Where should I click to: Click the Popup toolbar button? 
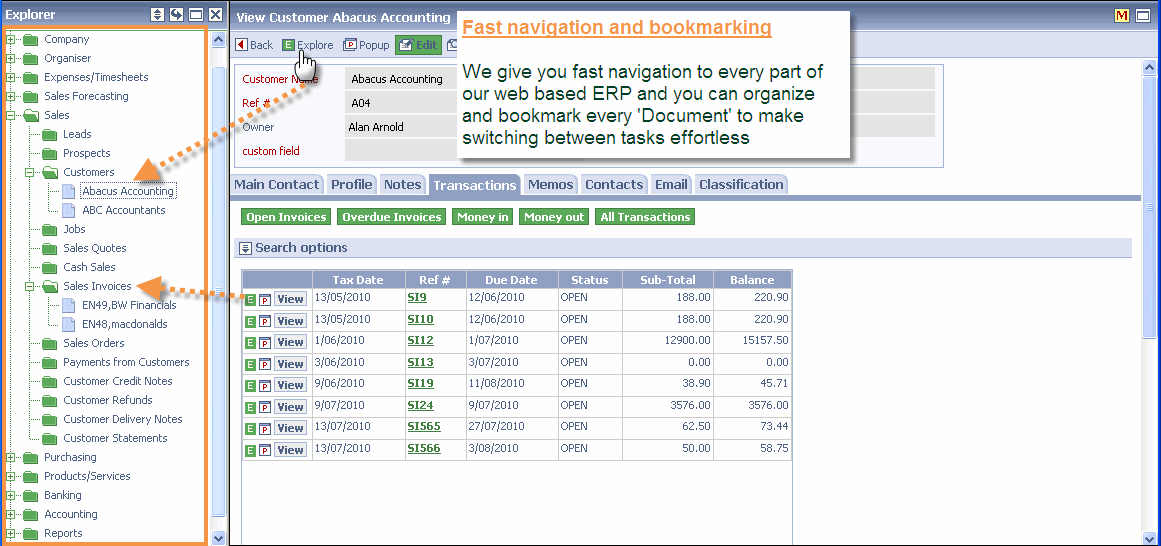[367, 45]
